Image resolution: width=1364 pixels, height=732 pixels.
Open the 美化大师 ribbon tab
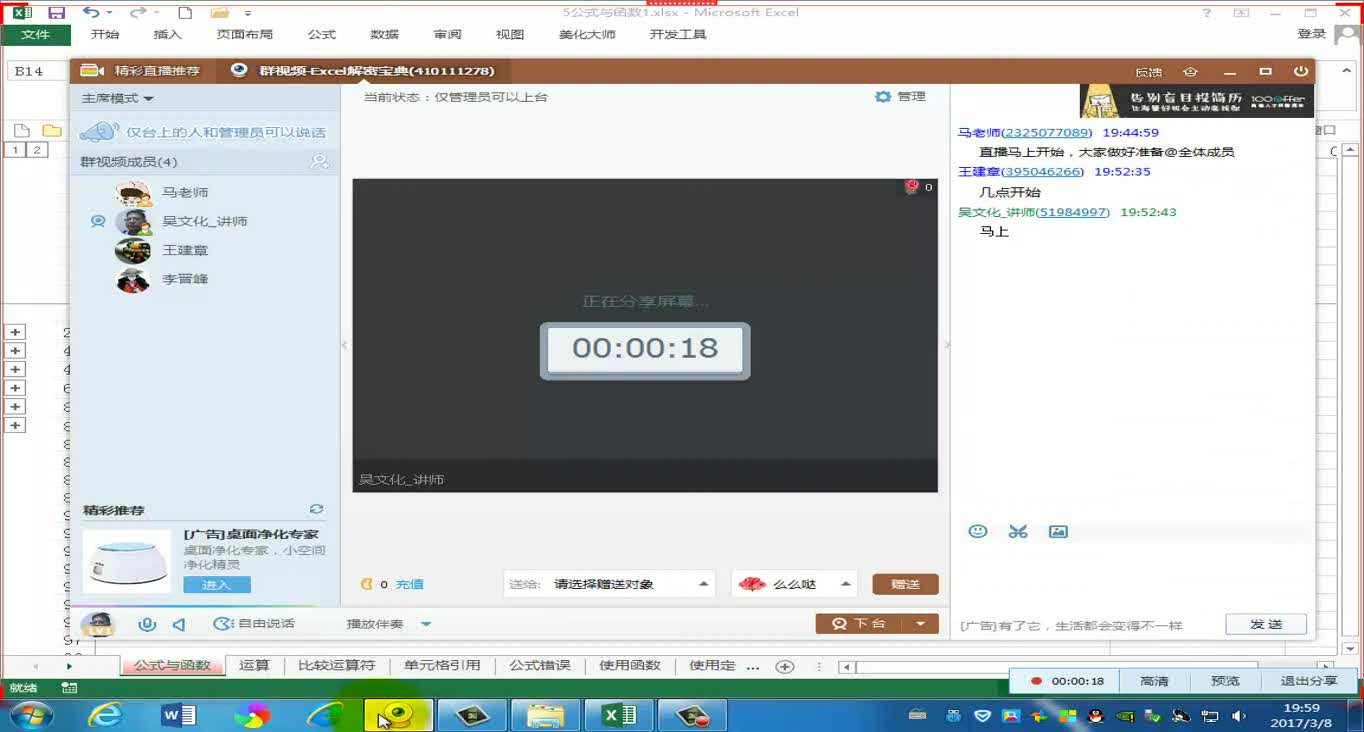(587, 34)
